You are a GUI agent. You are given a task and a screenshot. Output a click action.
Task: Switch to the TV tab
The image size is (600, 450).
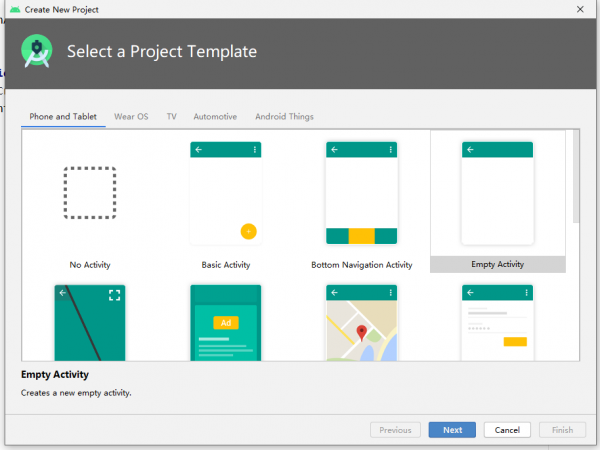pyautogui.click(x=172, y=117)
